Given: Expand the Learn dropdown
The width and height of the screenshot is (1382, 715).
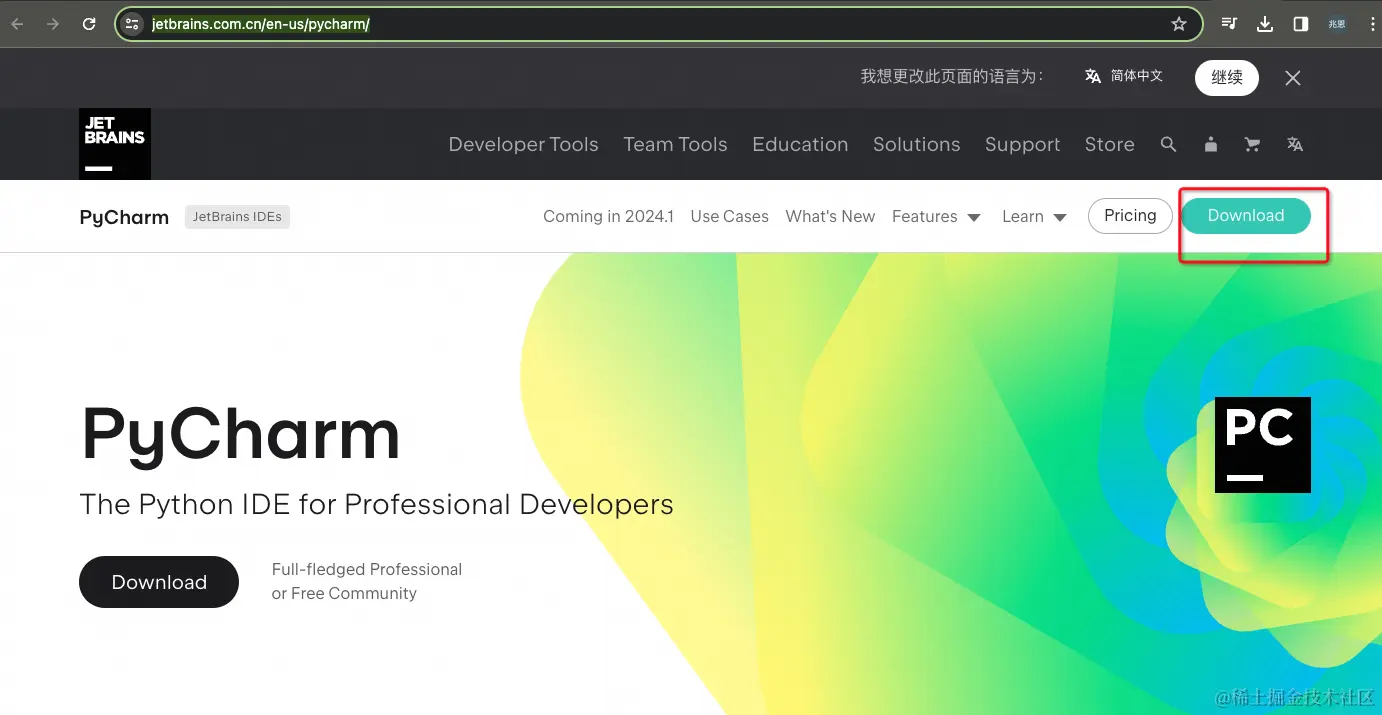Looking at the screenshot, I should 1034,216.
